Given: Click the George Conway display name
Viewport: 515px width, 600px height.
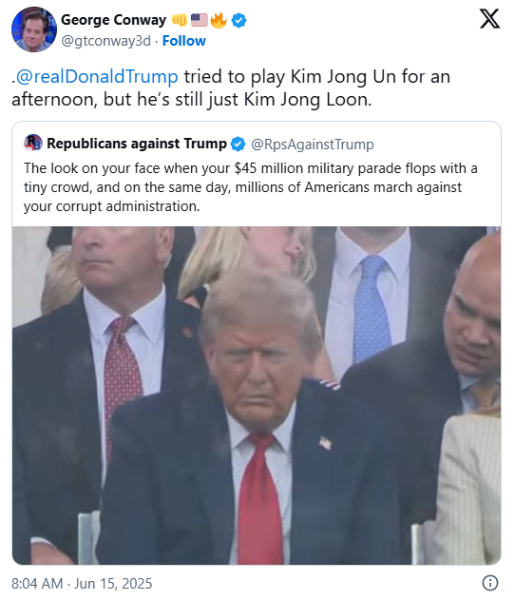Looking at the screenshot, I should [114, 20].
